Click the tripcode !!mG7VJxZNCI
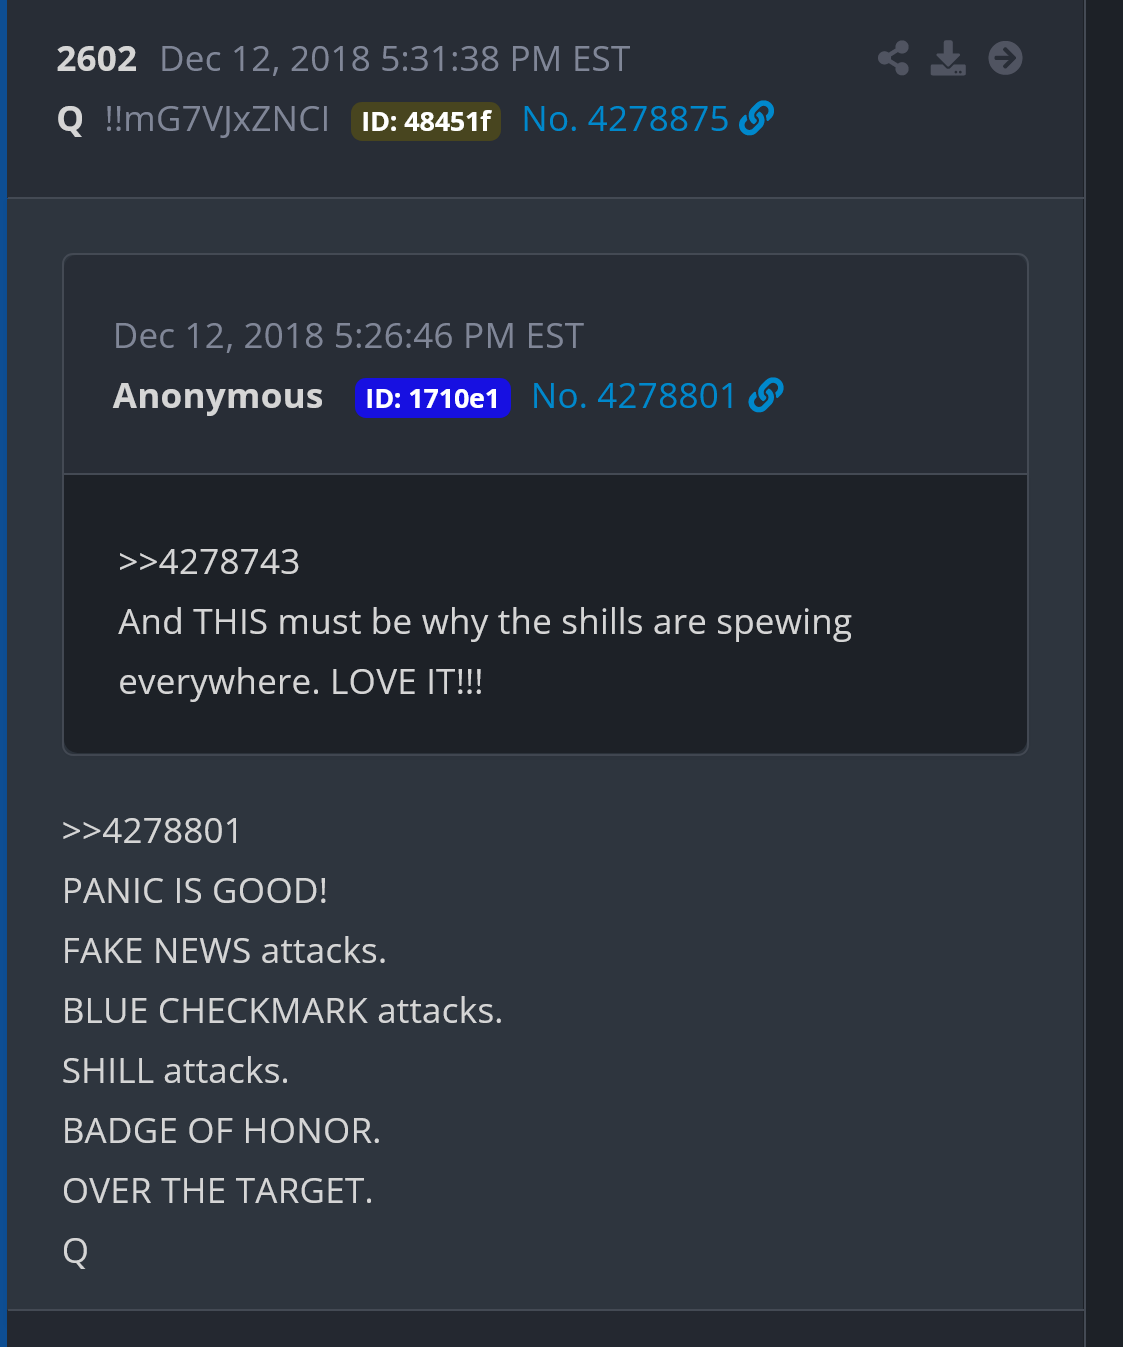 pos(217,119)
